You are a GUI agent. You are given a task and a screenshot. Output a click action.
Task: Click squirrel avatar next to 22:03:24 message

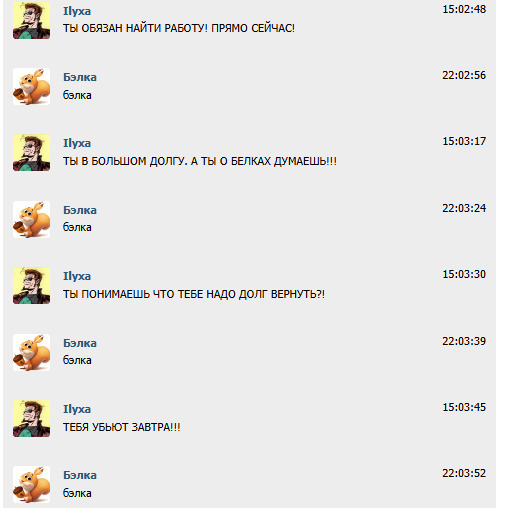[x=31, y=219]
